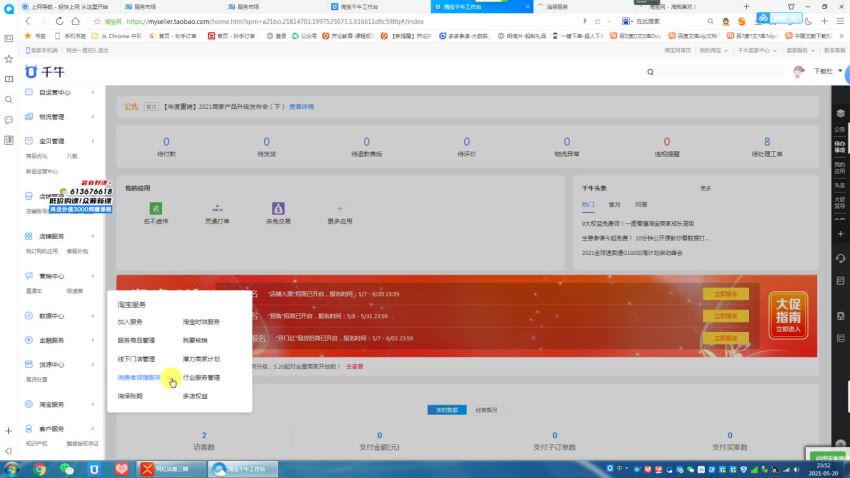
Task: Click the 待付款 count
Action: (x=166, y=141)
